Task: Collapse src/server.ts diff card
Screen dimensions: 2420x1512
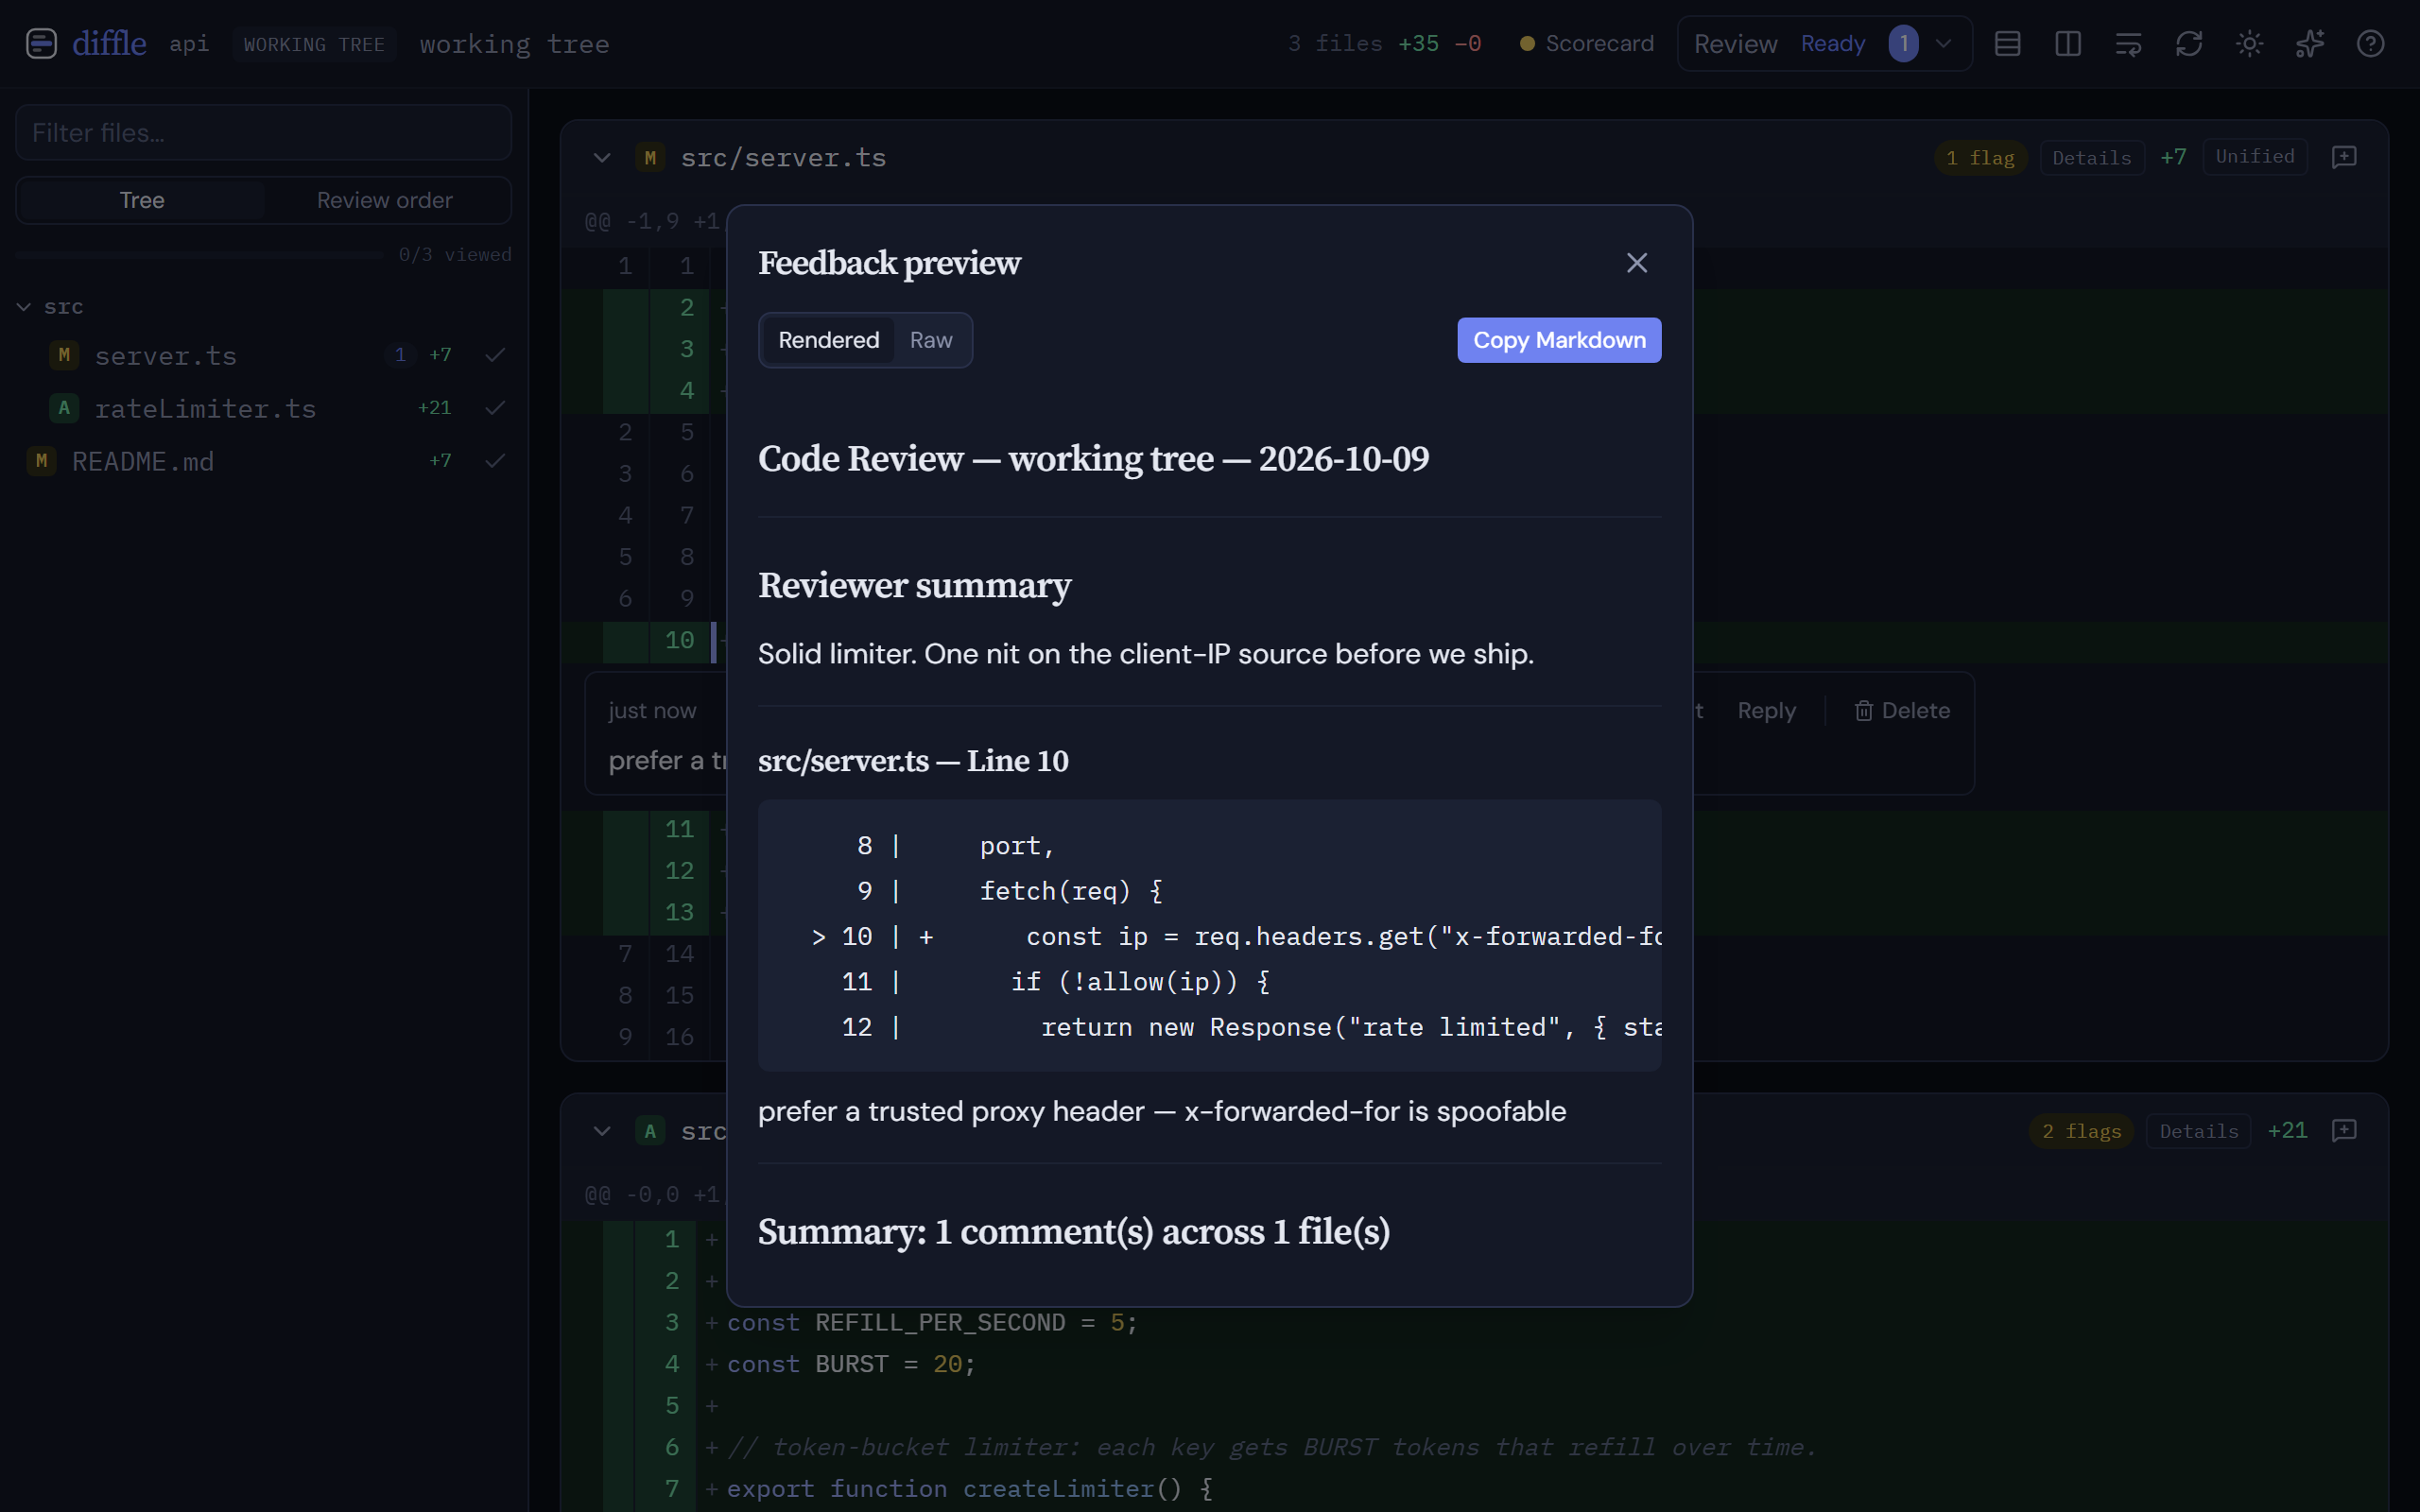Action: pyautogui.click(x=601, y=158)
